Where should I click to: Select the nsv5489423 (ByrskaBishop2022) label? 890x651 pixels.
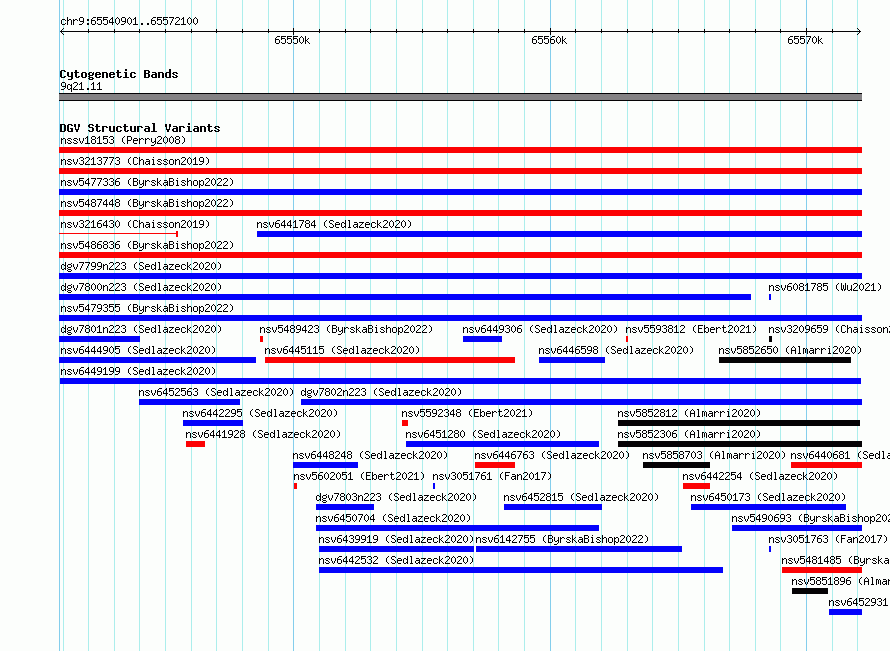(346, 329)
